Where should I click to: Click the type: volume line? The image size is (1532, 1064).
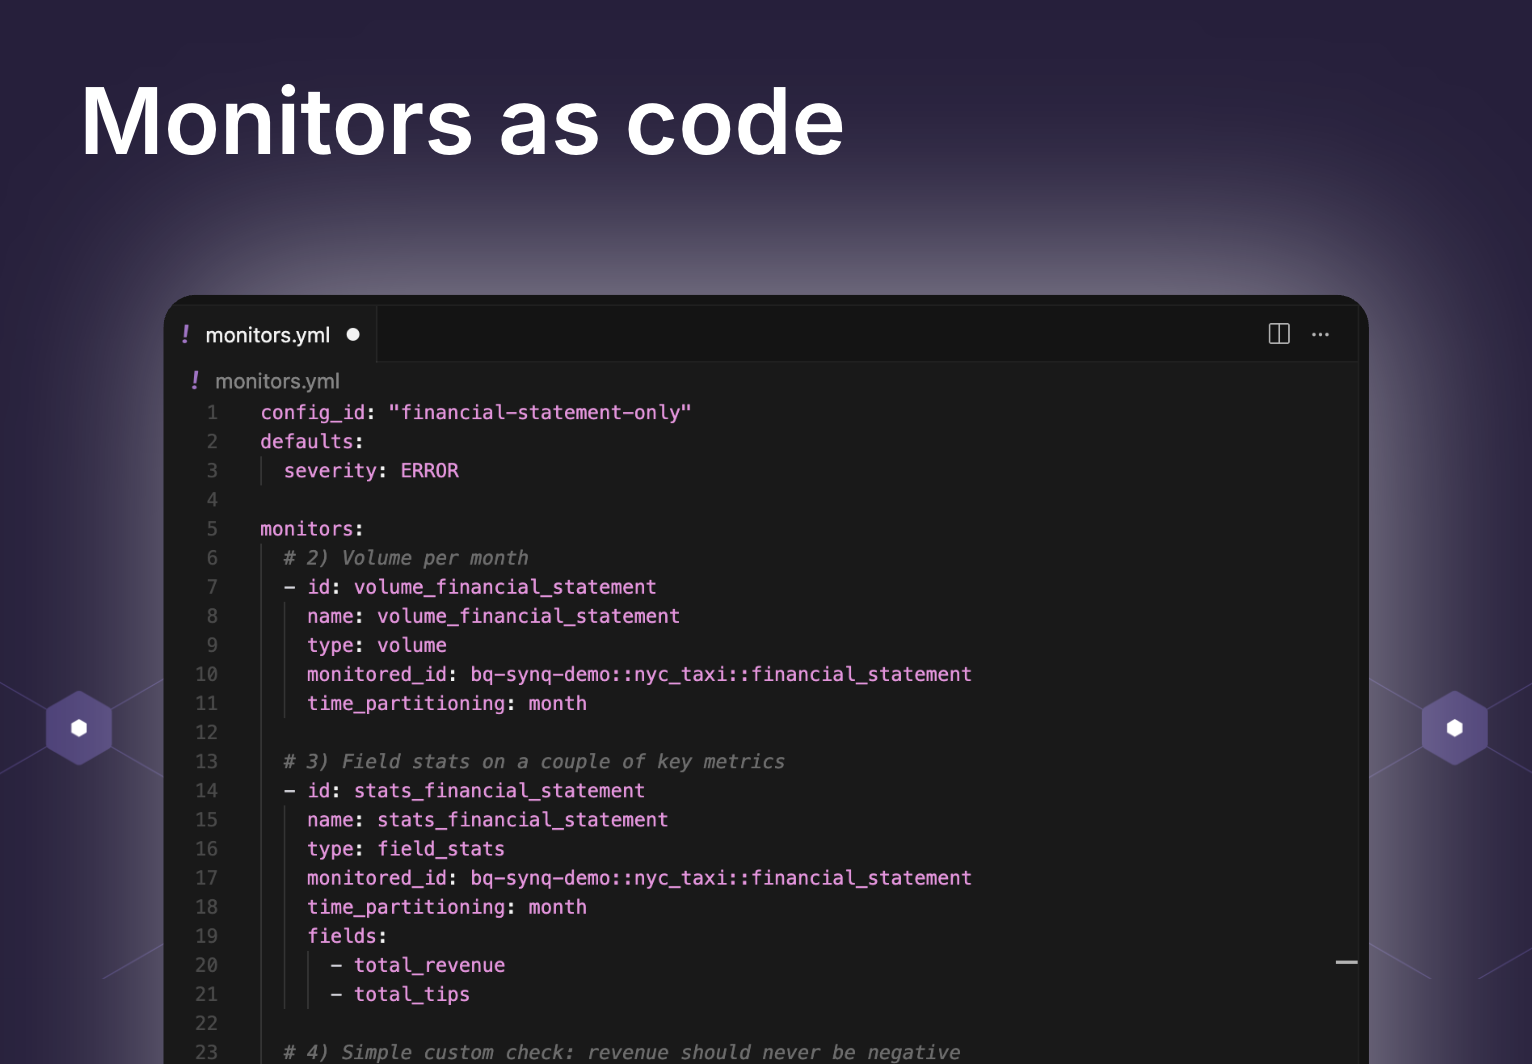click(x=377, y=644)
